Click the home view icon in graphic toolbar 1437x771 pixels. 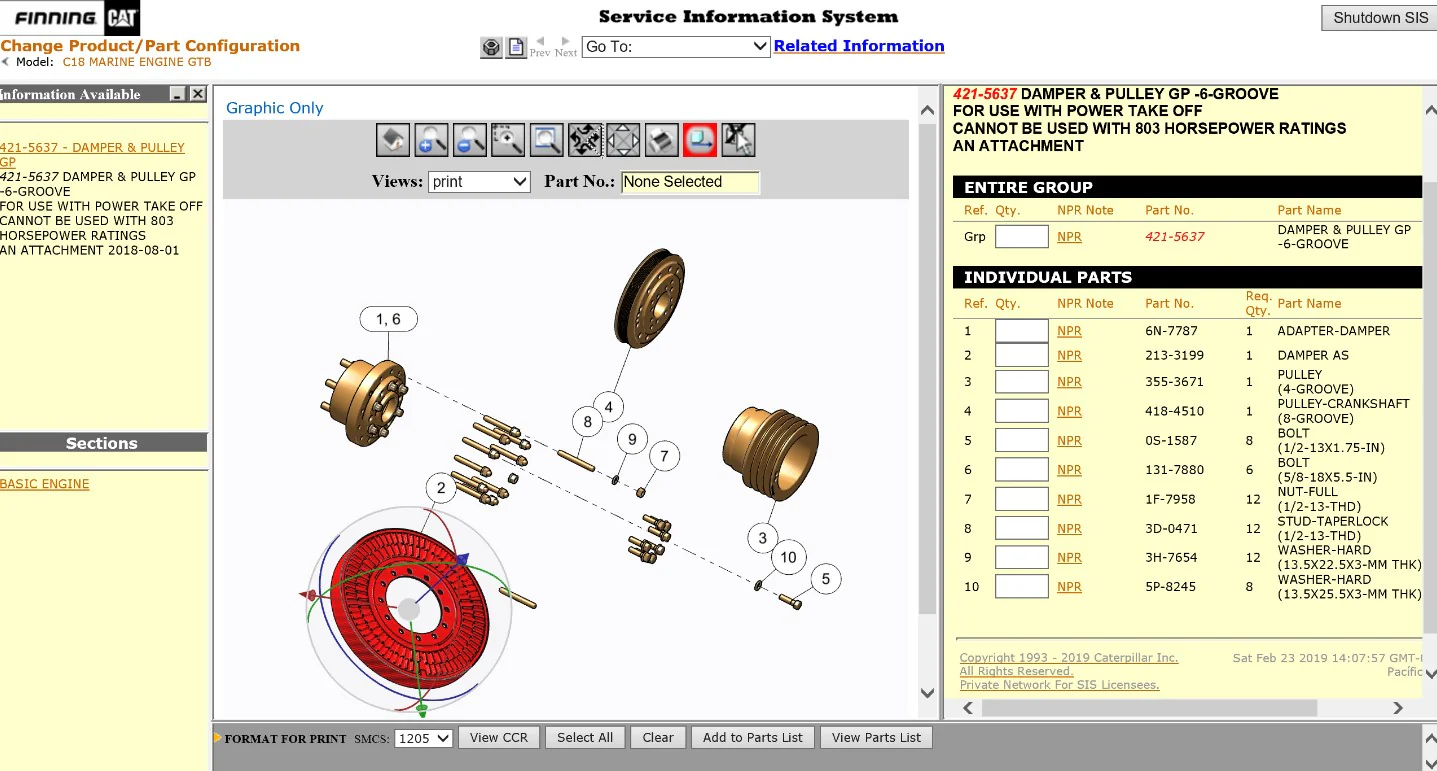[393, 140]
